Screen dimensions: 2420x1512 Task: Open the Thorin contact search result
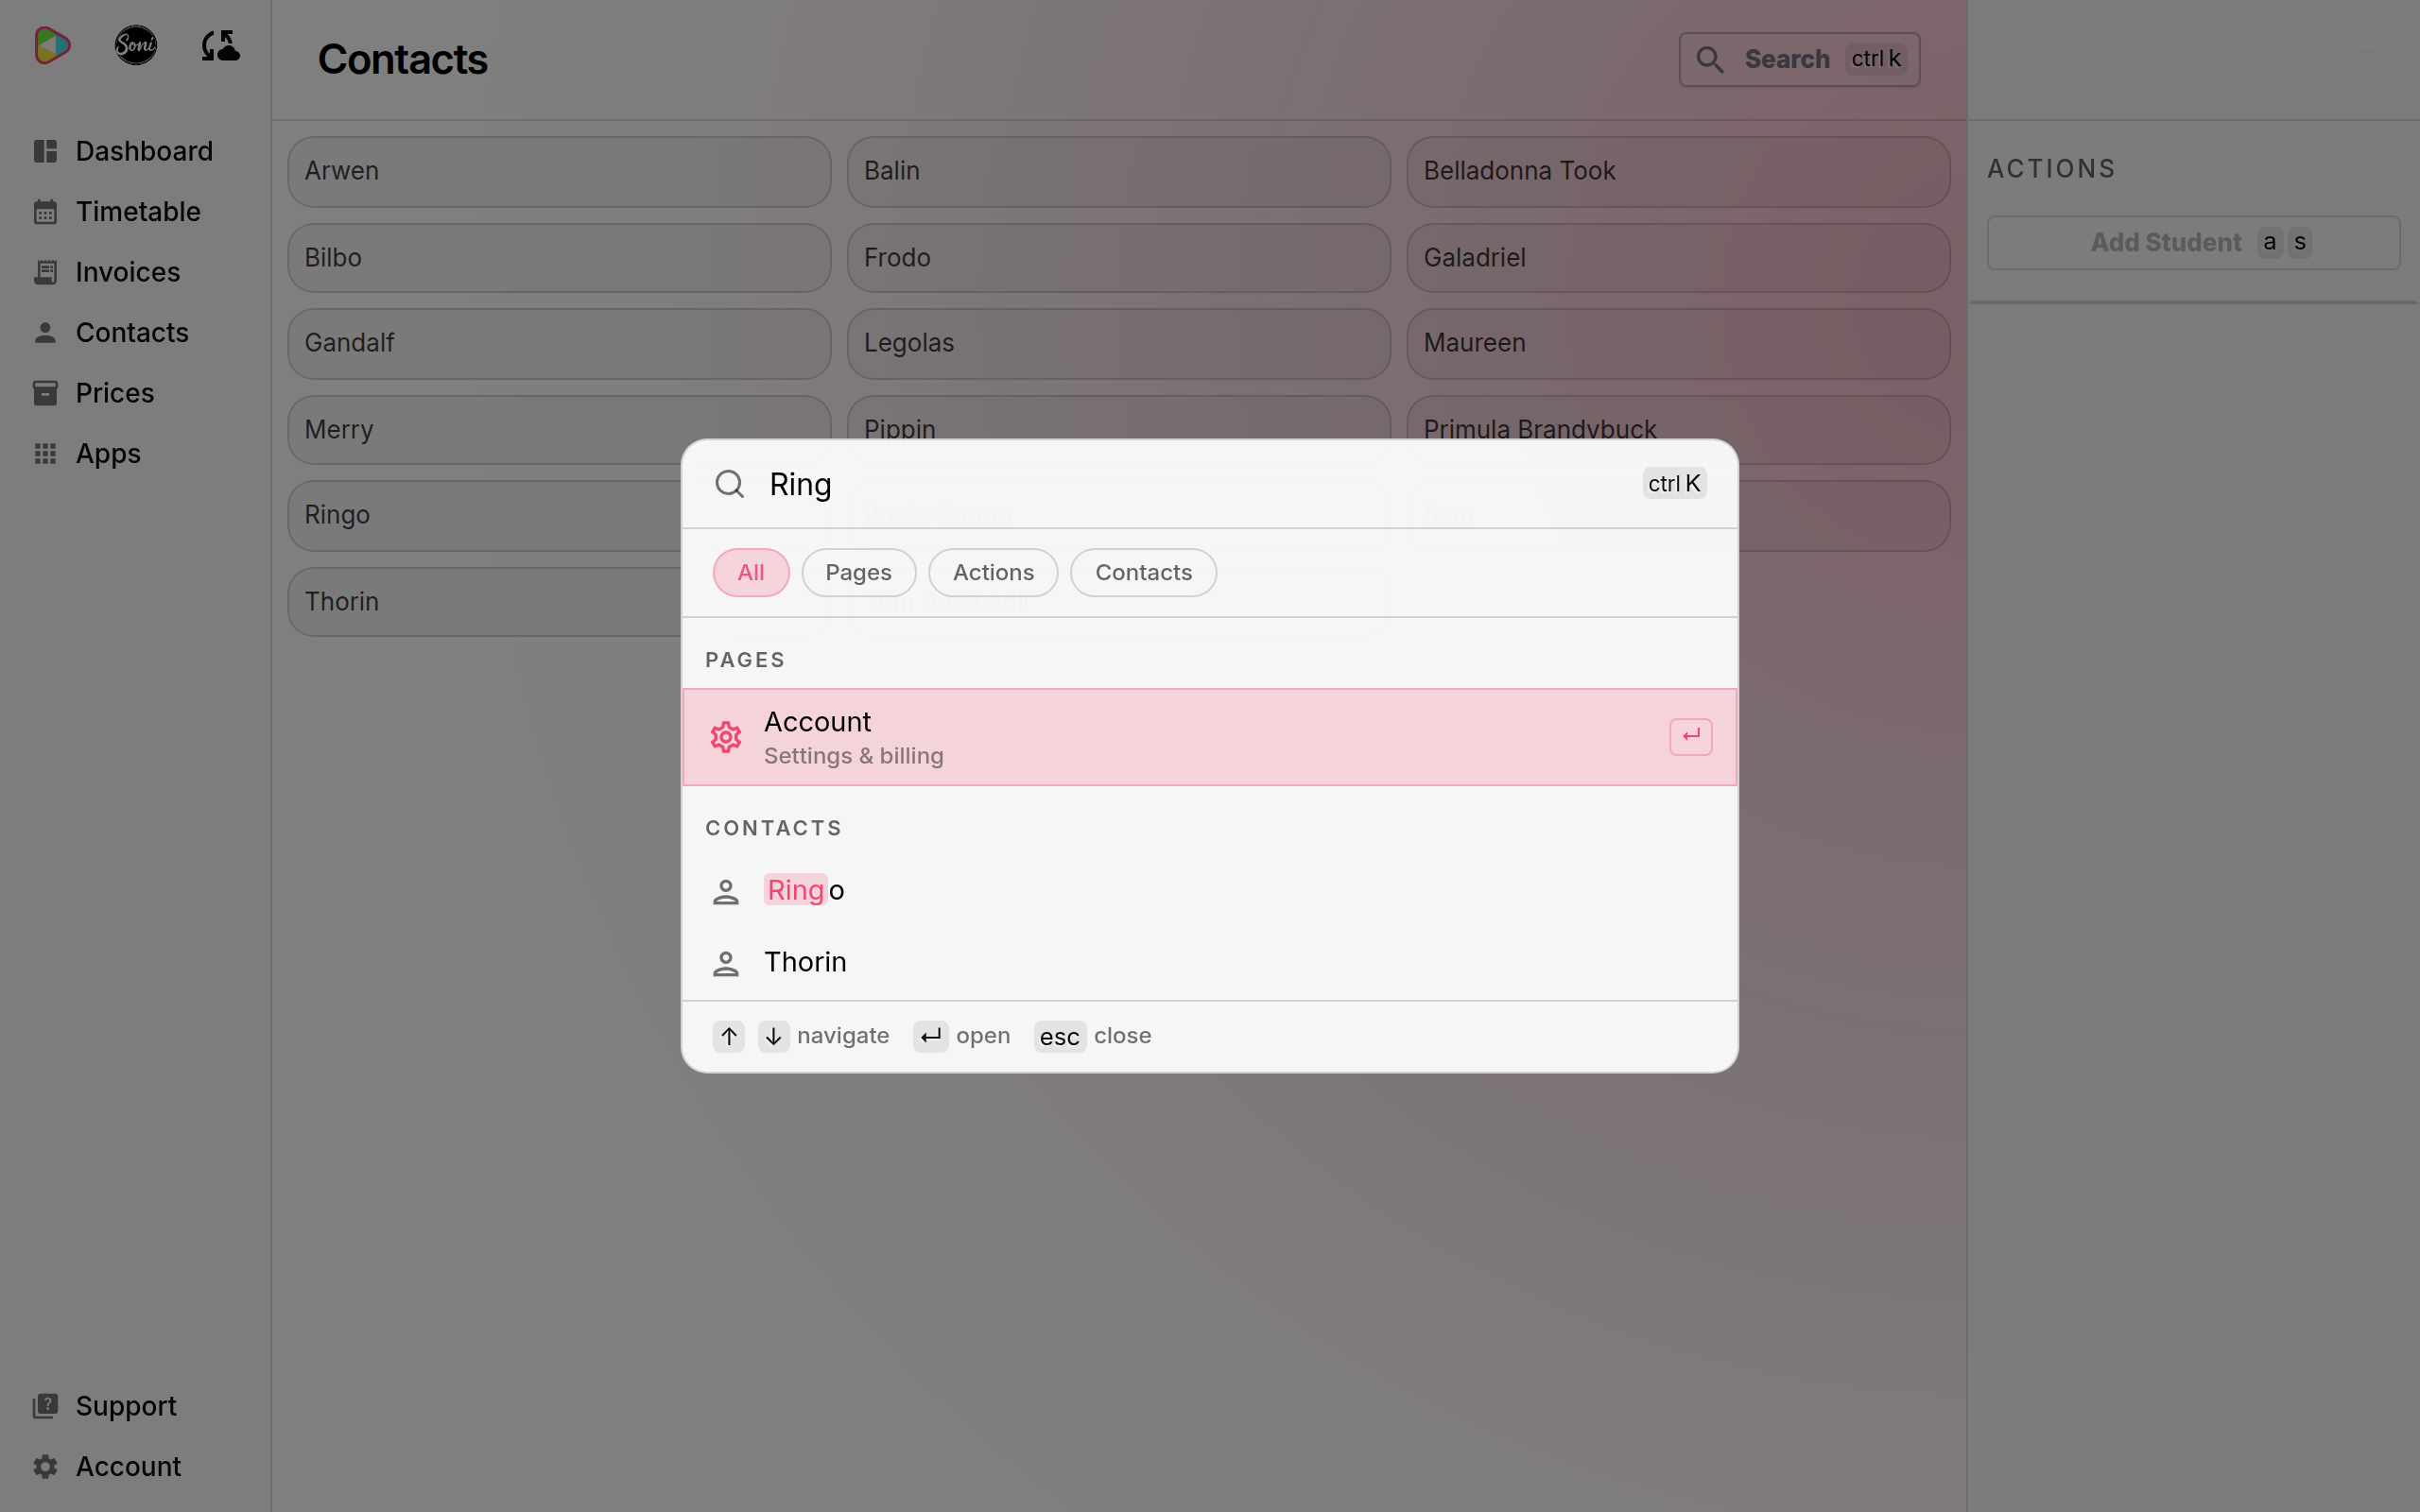click(1209, 963)
